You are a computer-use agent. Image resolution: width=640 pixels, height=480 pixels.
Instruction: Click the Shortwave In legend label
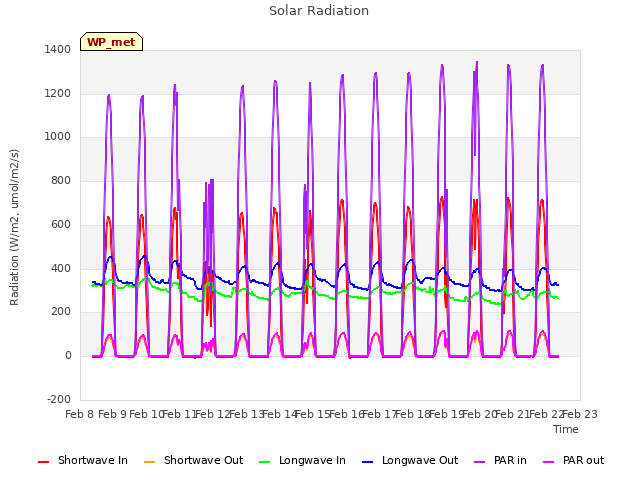[93, 460]
